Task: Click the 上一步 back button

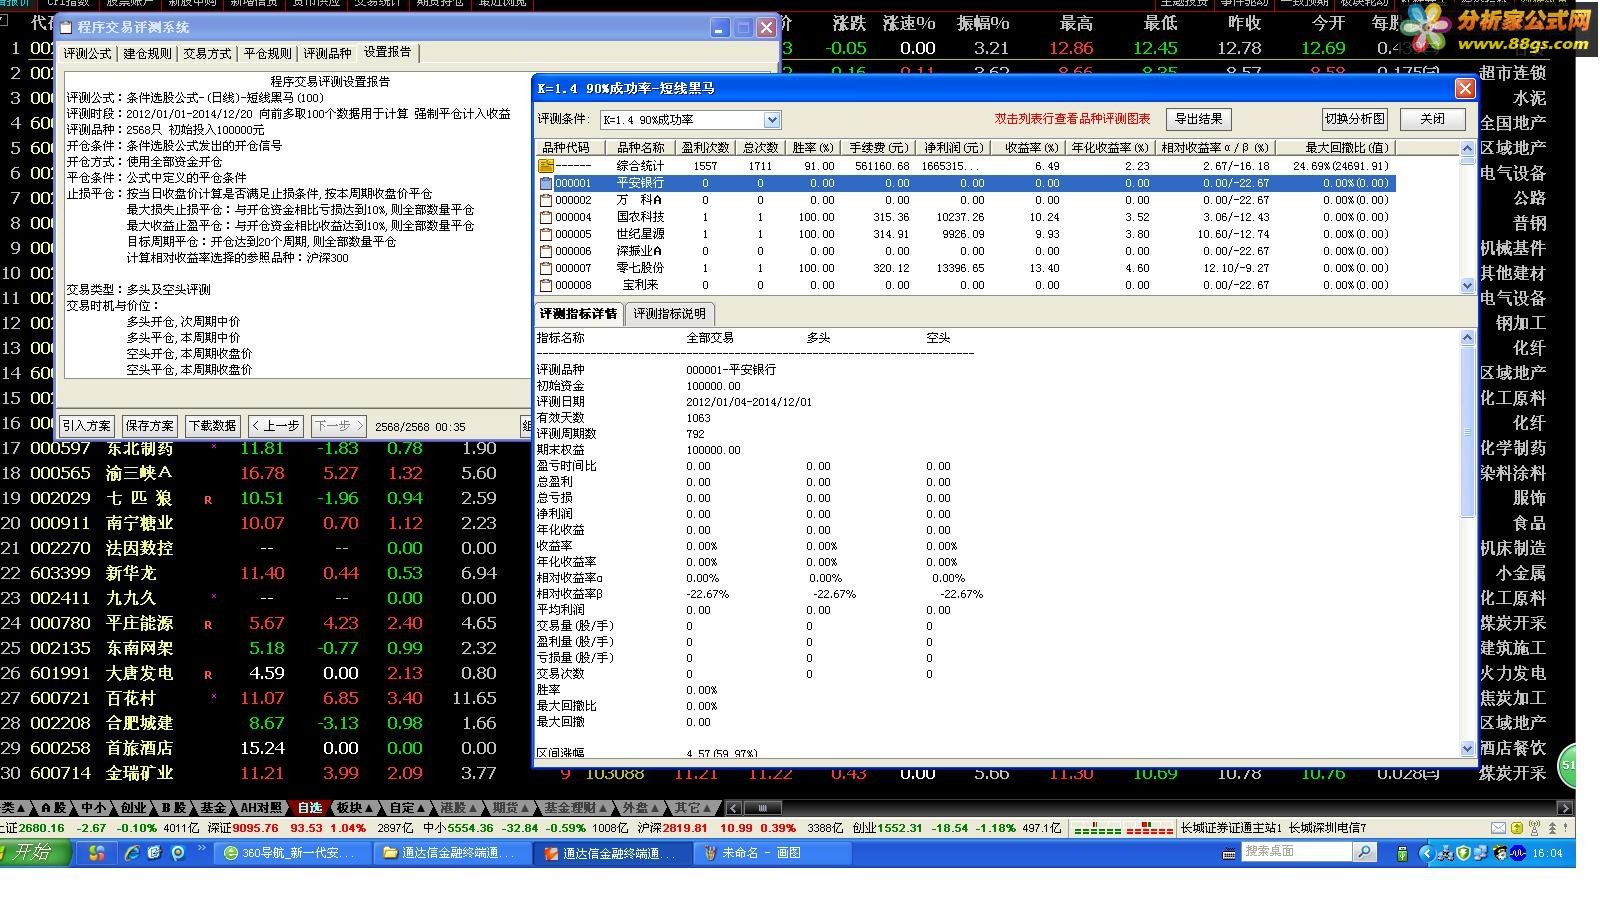Action: 276,426
